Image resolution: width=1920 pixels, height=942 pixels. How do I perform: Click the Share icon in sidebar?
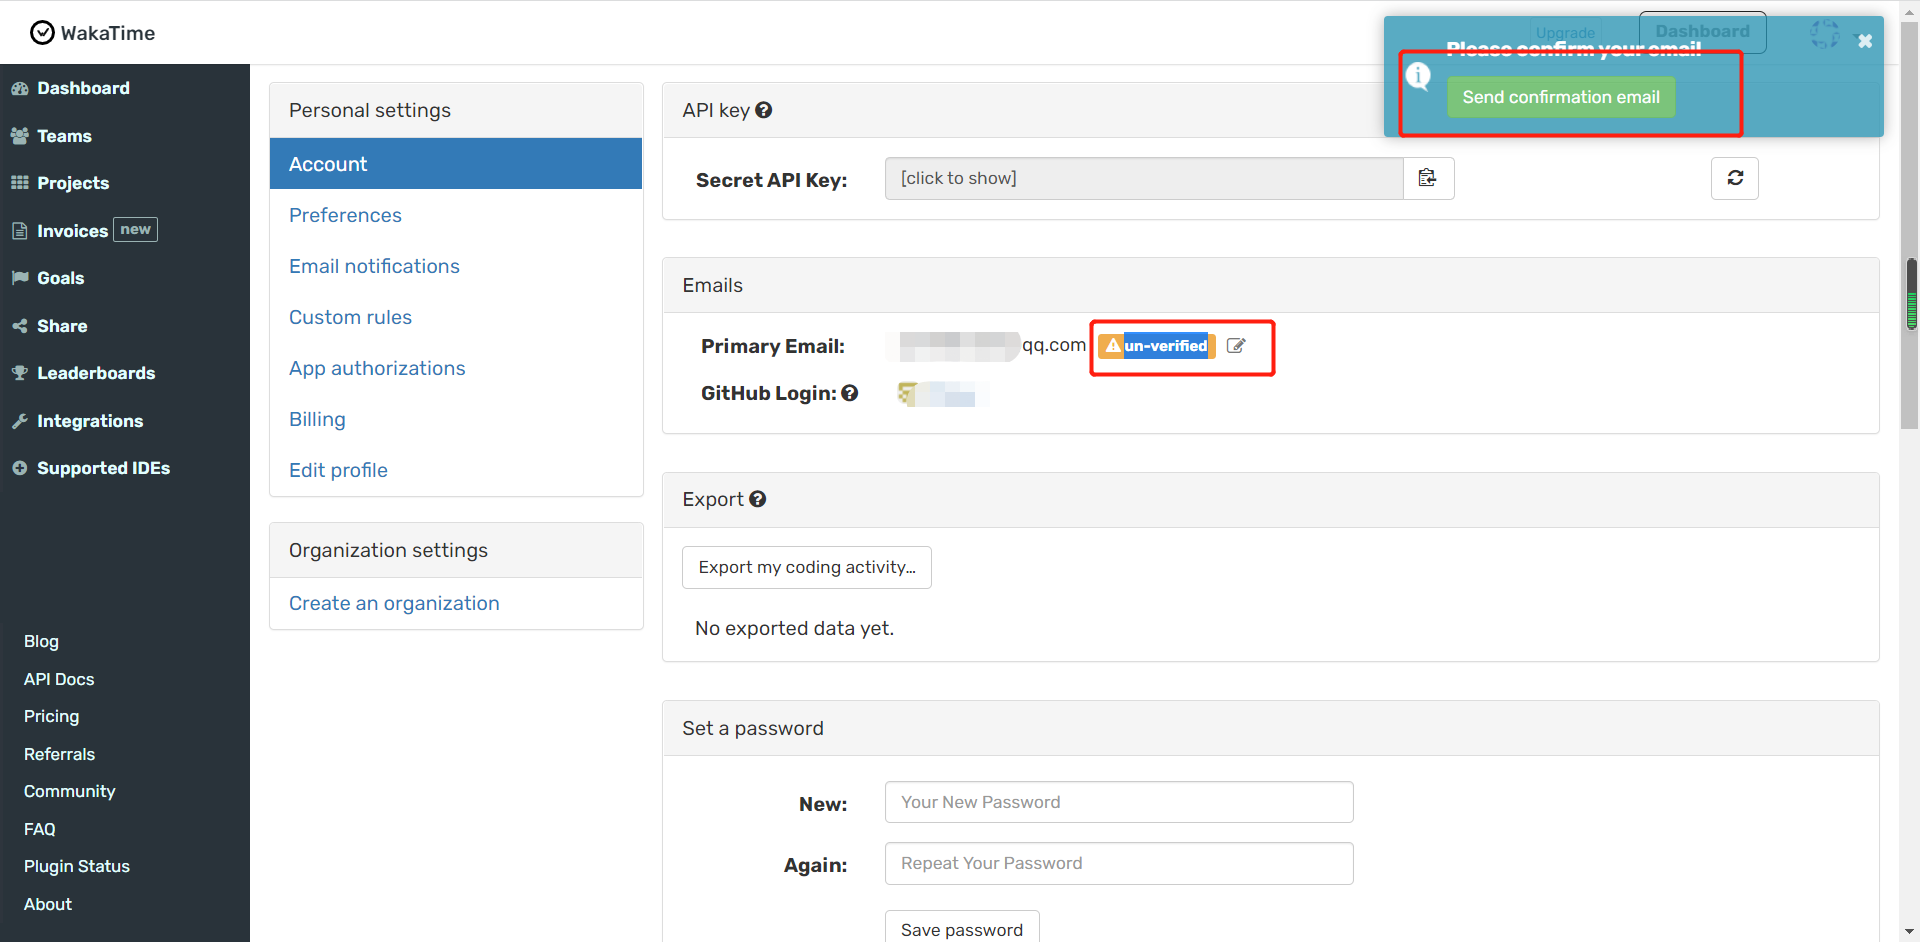click(19, 326)
